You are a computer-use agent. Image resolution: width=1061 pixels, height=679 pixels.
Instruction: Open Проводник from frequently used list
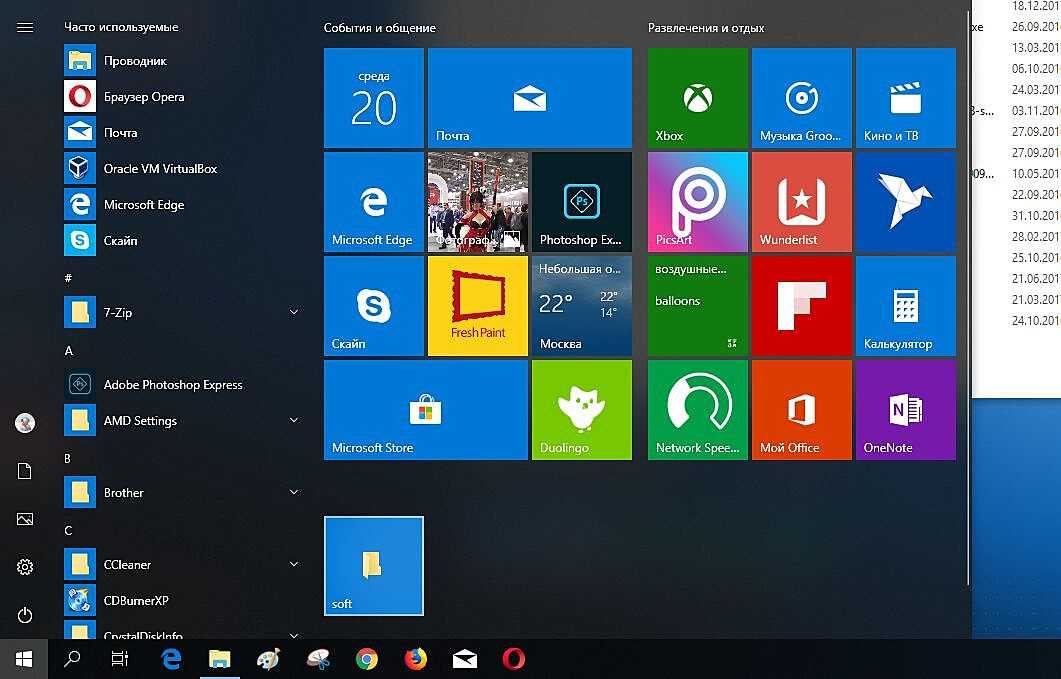[183, 60]
